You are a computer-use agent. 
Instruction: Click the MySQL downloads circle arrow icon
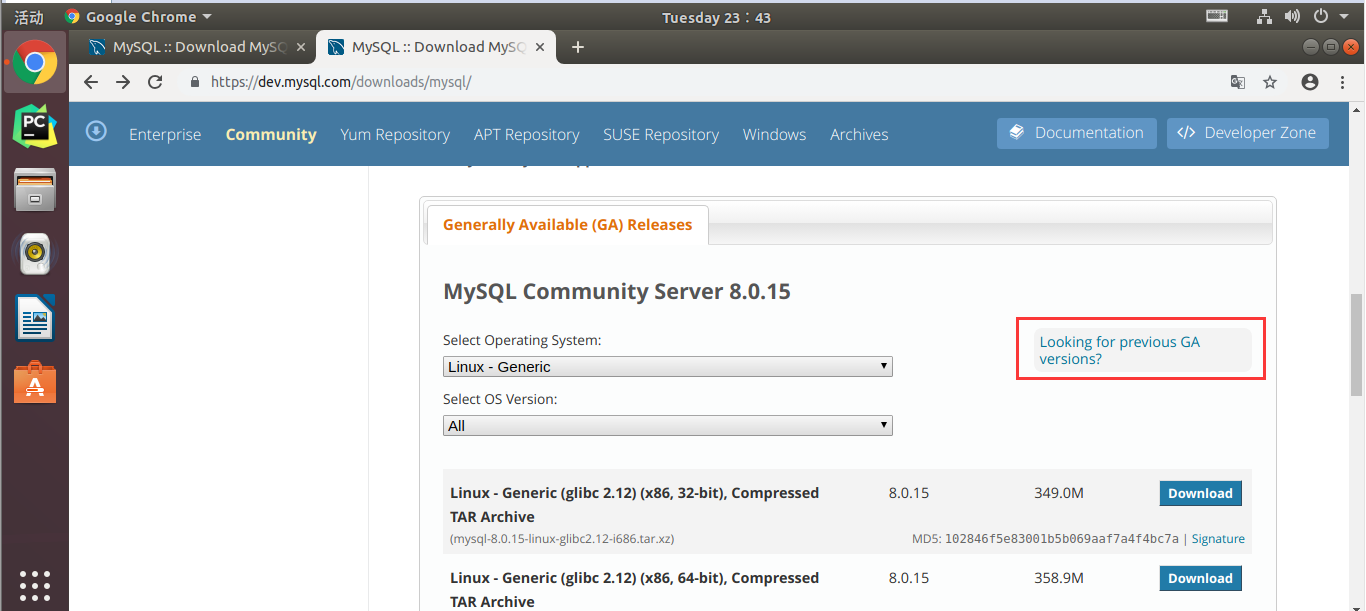(96, 131)
